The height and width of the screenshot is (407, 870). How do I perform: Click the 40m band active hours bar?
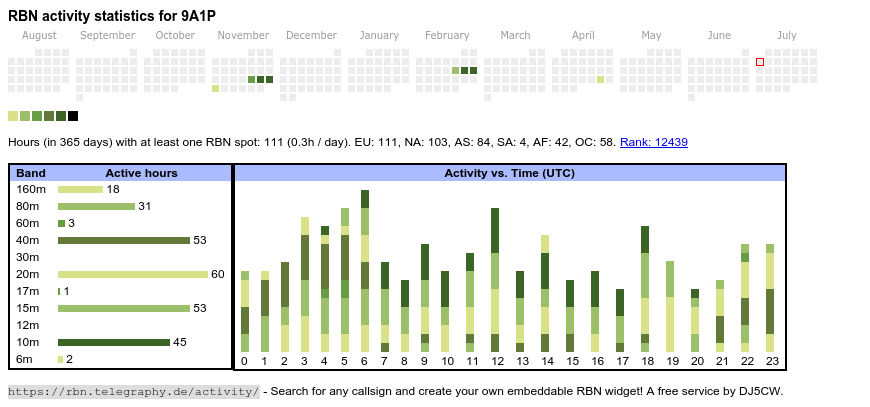pos(123,240)
